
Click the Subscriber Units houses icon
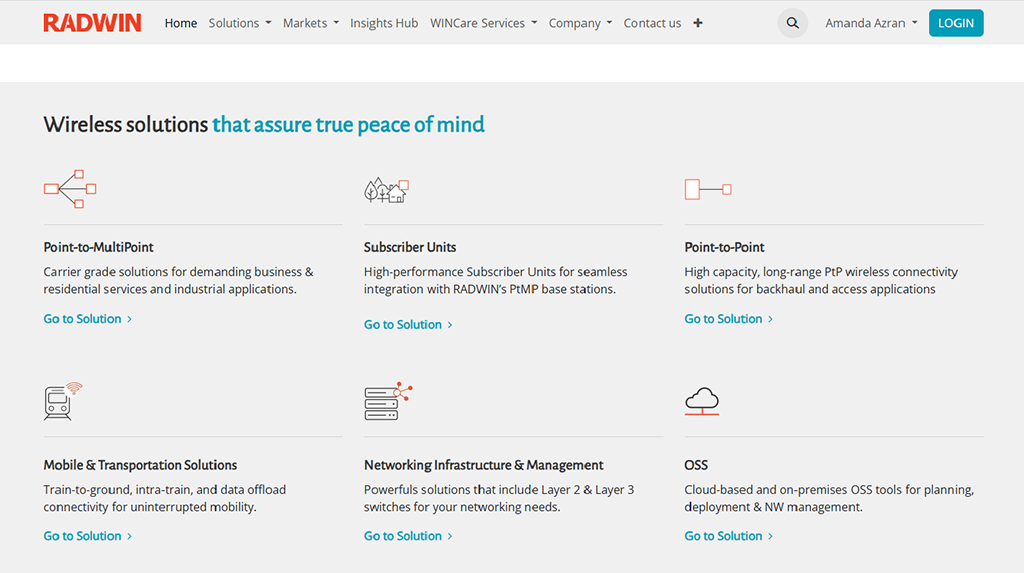387,190
